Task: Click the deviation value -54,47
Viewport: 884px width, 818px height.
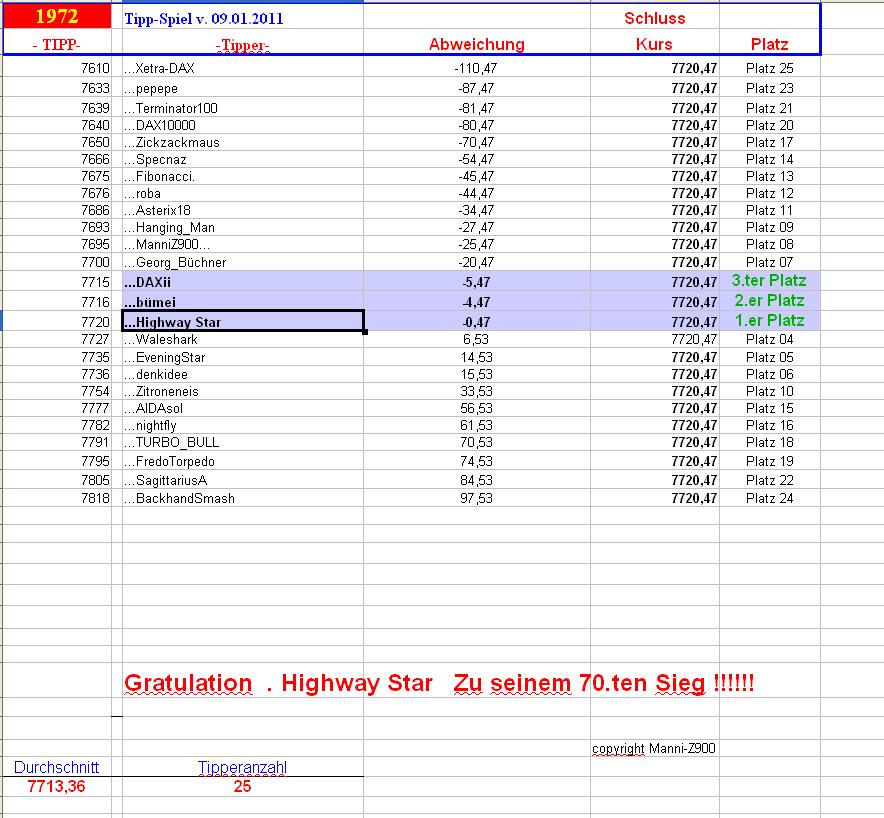Action: pyautogui.click(x=476, y=159)
